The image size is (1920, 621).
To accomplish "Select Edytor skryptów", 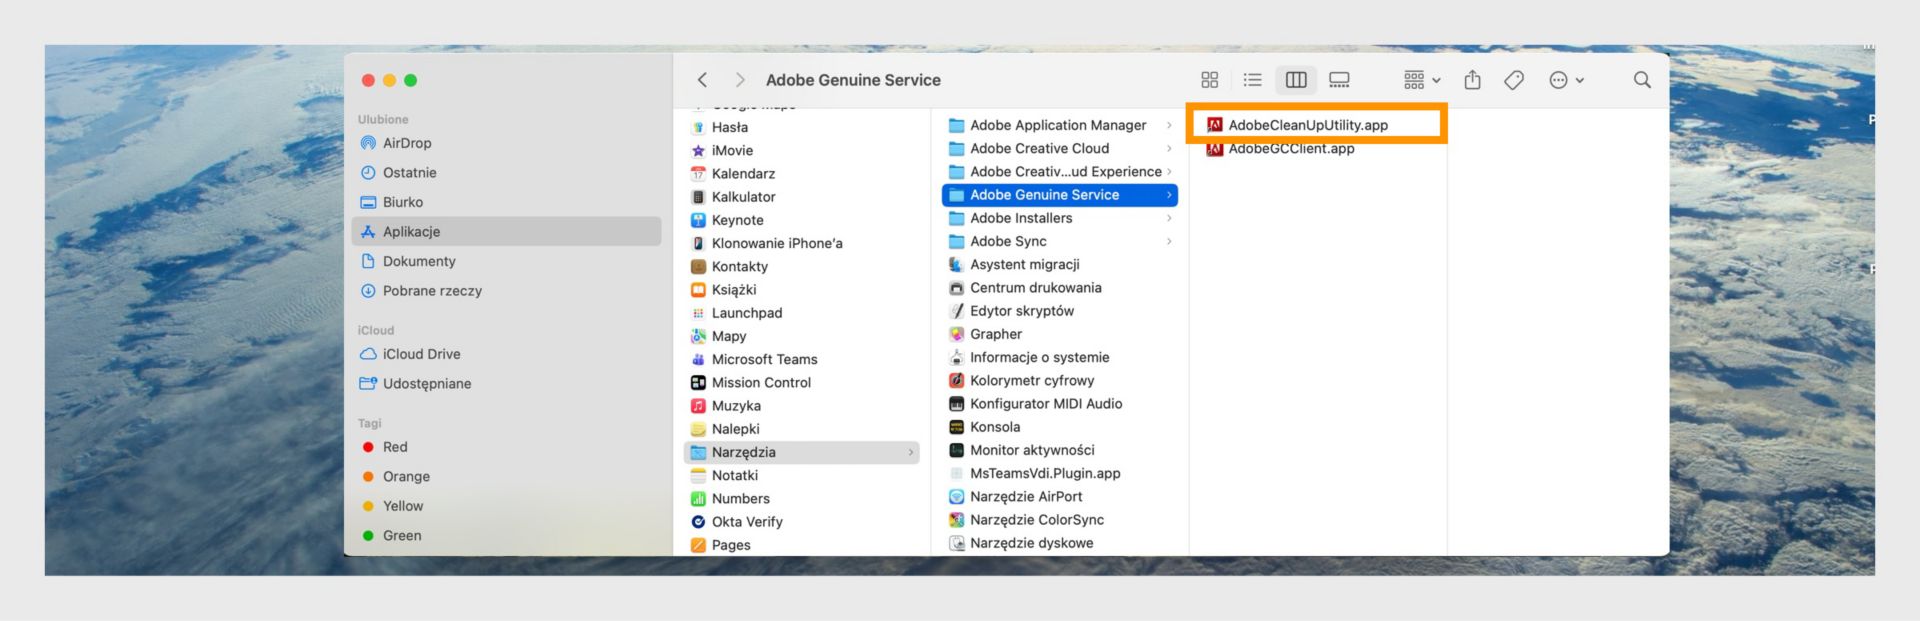I will 1060,311.
